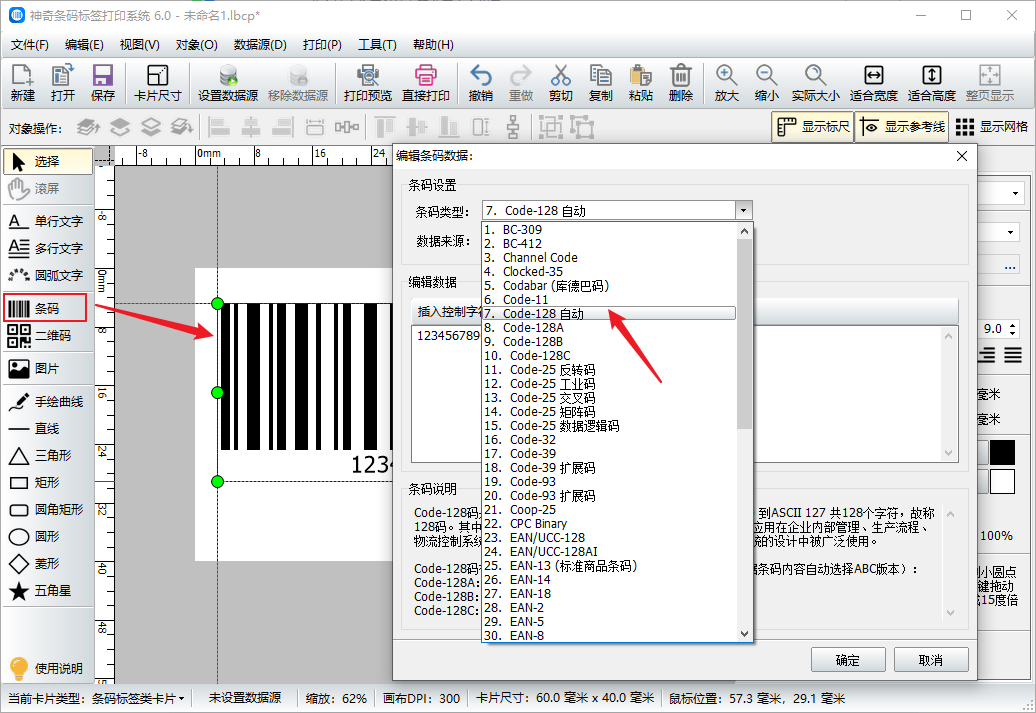
Task: Click the 确定 confirm button
Action: 848,659
